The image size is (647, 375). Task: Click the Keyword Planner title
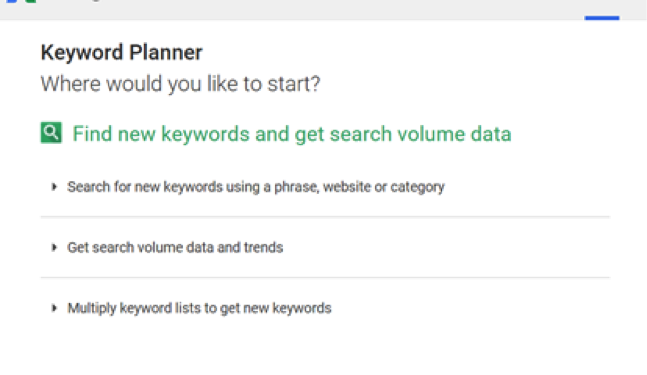(x=121, y=52)
